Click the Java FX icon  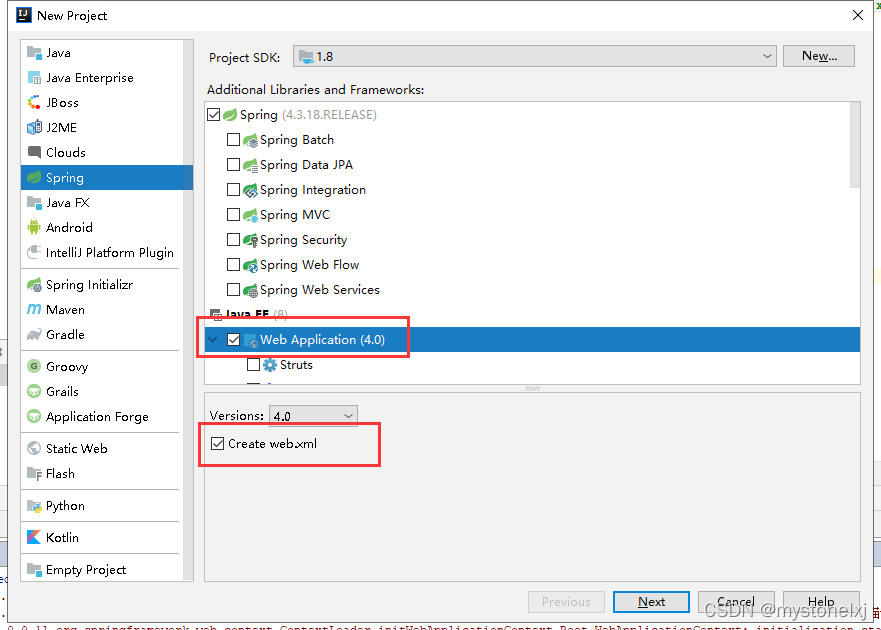pyautogui.click(x=34, y=202)
